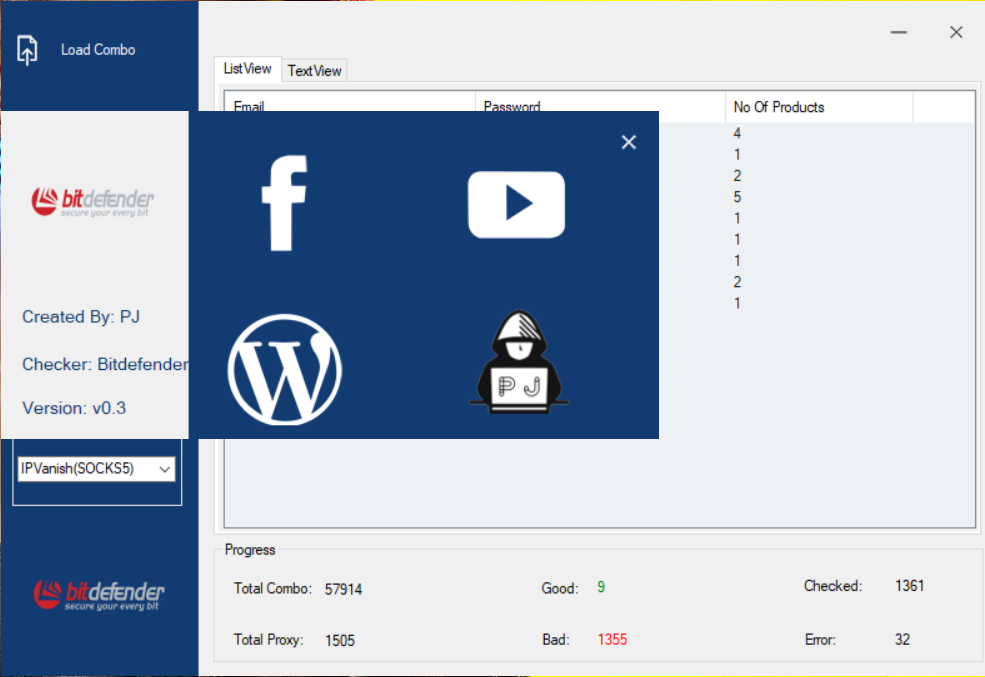Screen dimensions: 985x677
Task: Switch to the TextView tab
Action: click(x=314, y=71)
